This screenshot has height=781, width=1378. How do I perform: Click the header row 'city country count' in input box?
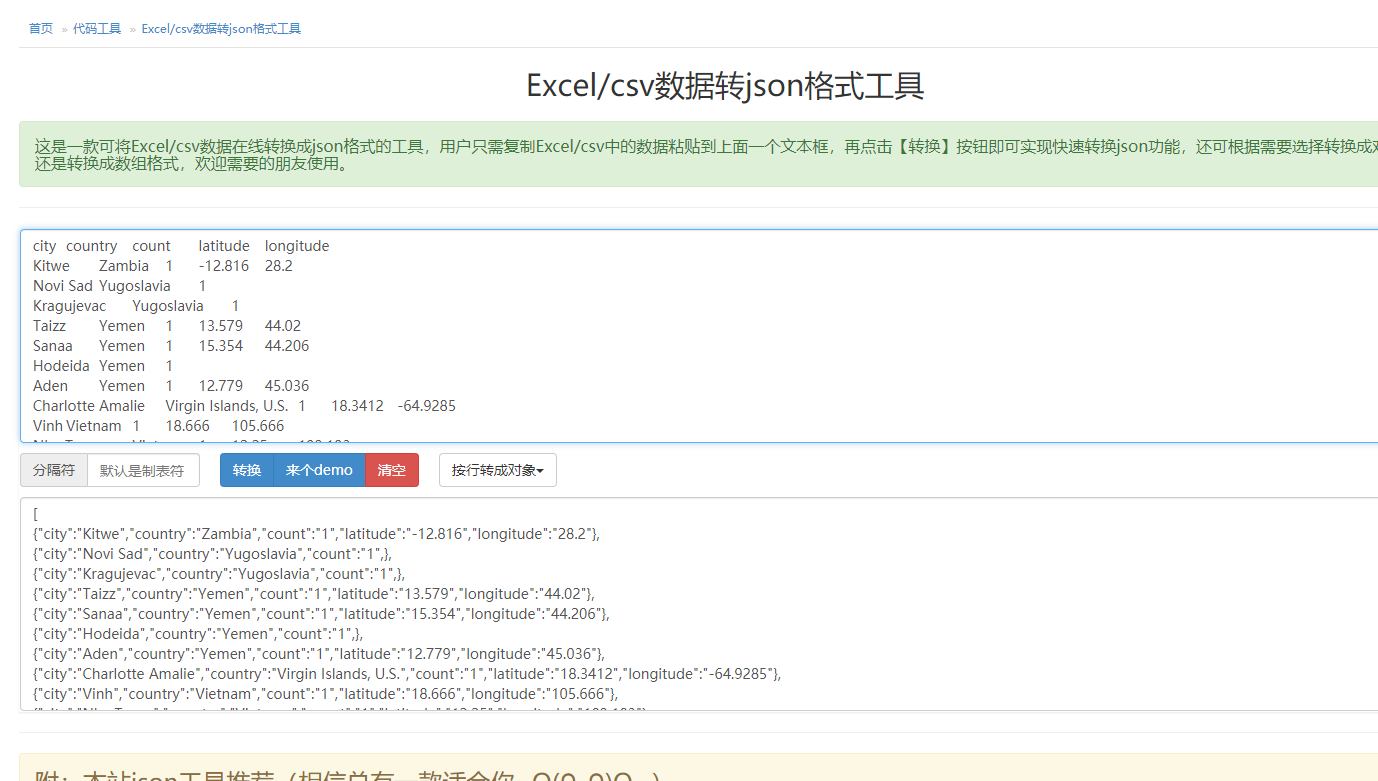tap(181, 246)
